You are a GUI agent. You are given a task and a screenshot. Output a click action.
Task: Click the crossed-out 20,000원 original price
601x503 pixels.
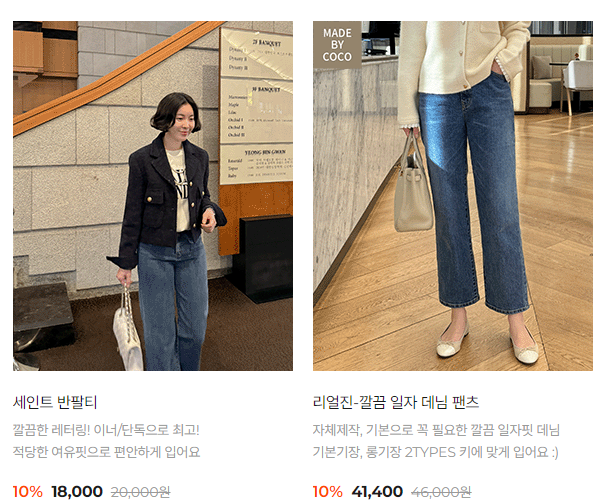[140, 491]
